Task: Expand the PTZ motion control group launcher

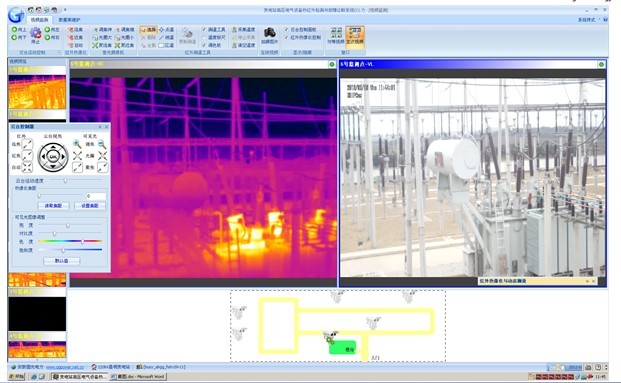Action: (59, 52)
